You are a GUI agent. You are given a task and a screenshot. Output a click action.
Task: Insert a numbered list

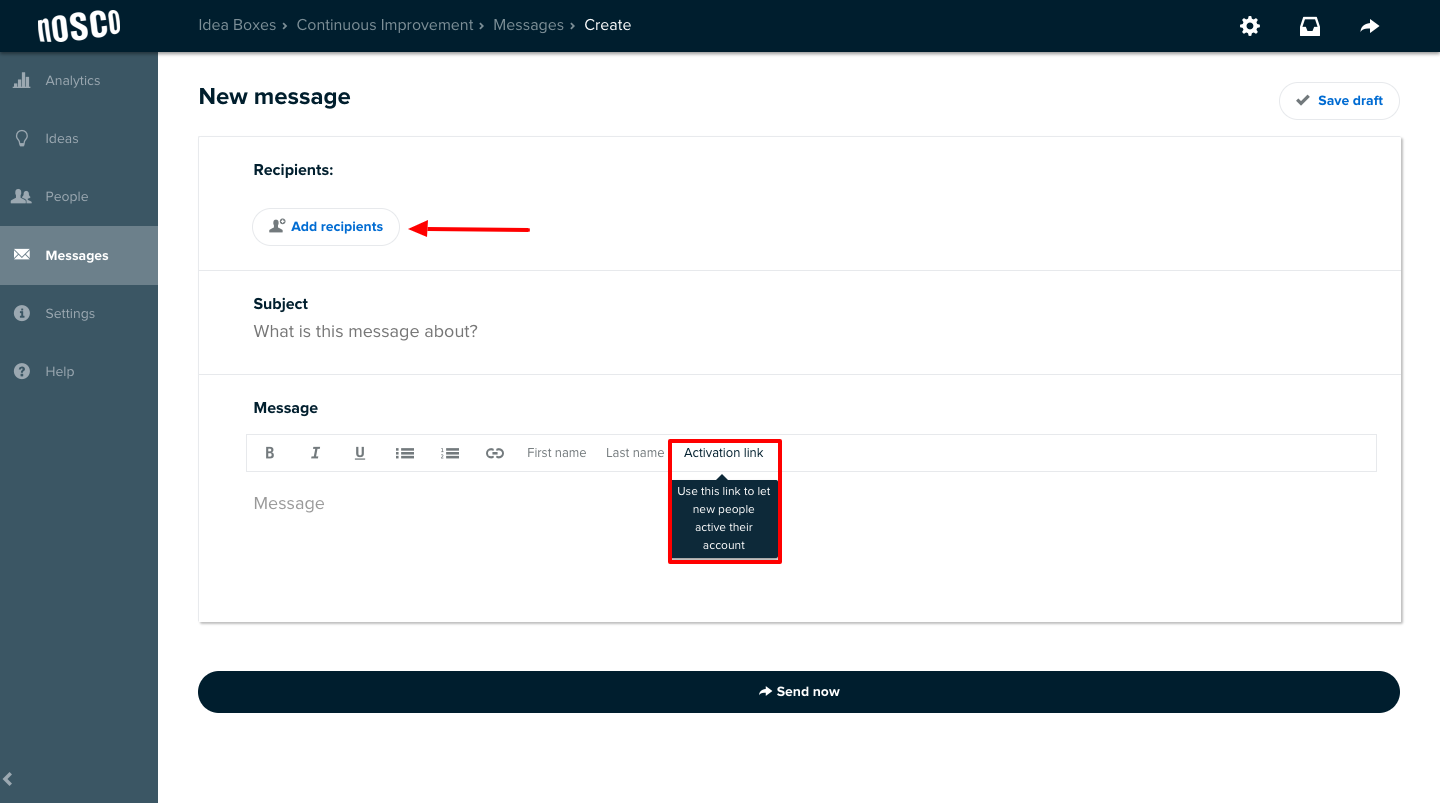point(450,453)
